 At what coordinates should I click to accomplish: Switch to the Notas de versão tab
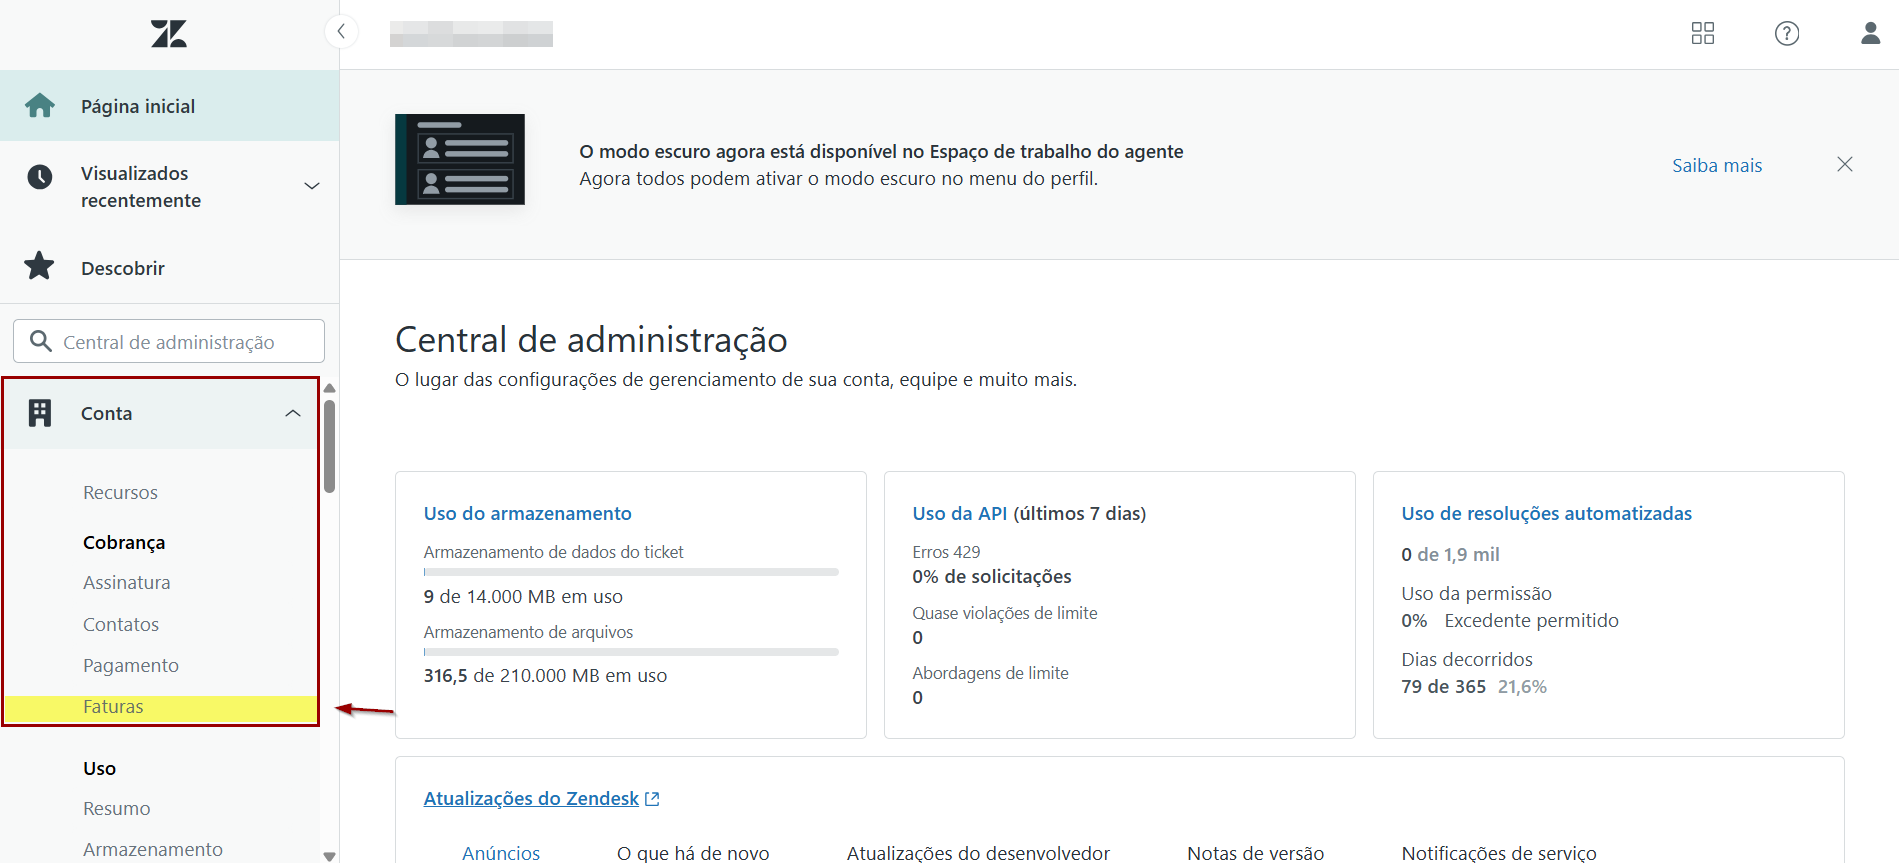(1255, 852)
